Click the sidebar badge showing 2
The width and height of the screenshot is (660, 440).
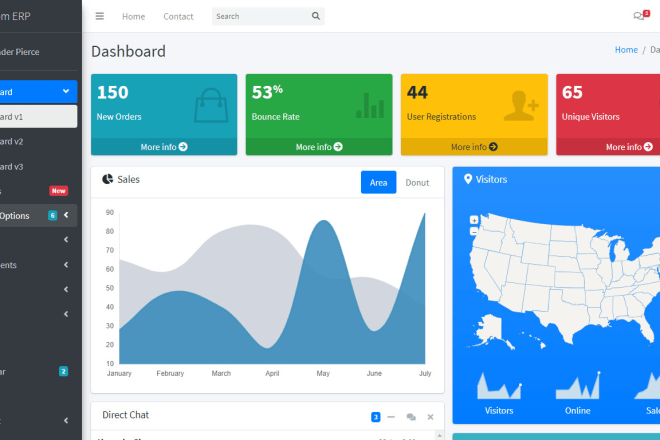63,371
